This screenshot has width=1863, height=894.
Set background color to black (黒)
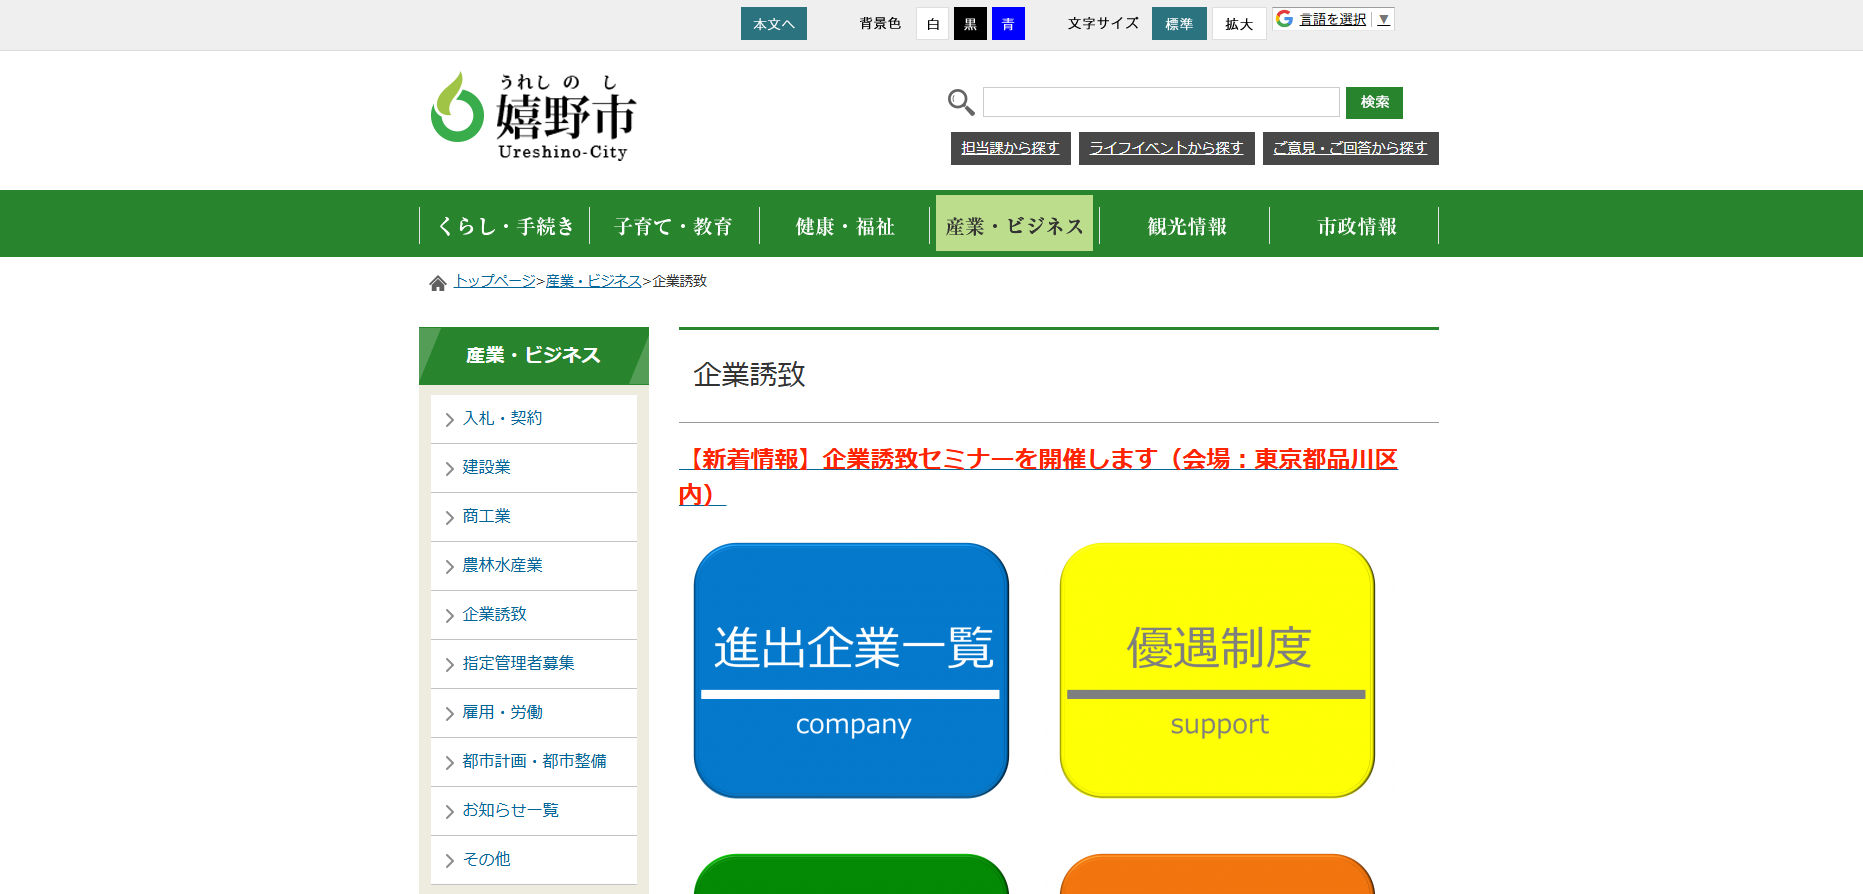[970, 24]
